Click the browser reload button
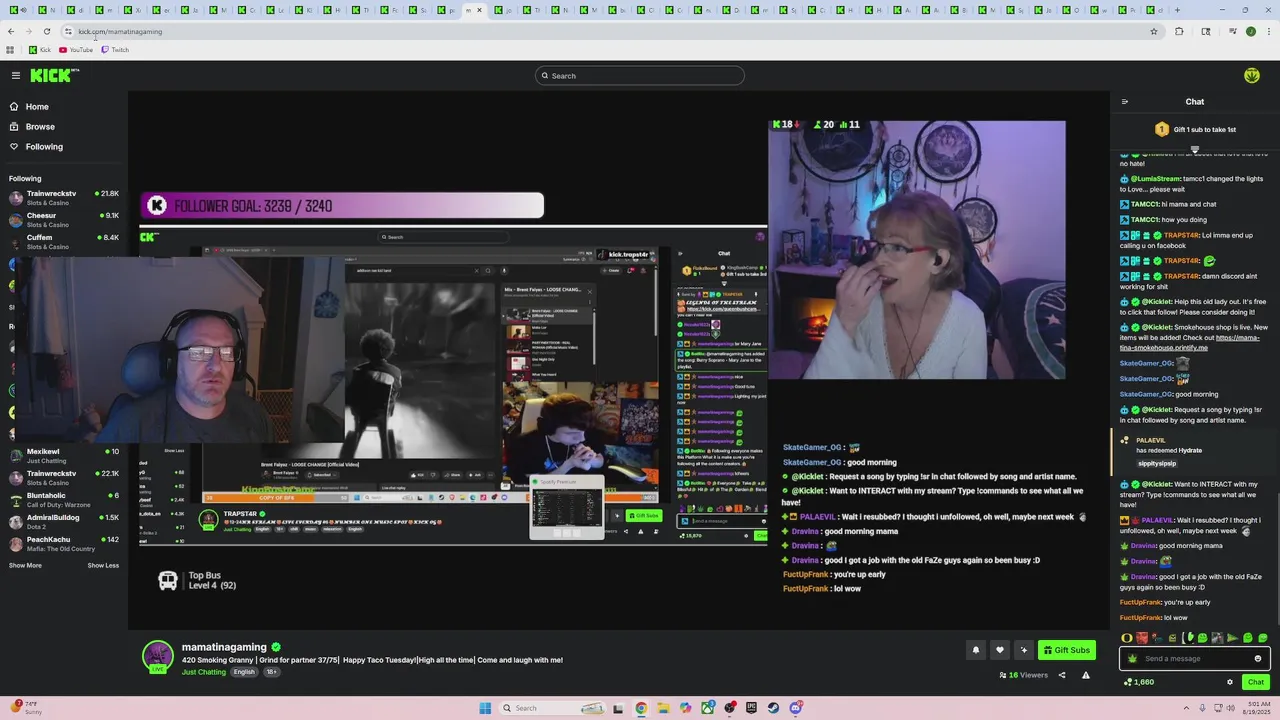 click(x=46, y=31)
